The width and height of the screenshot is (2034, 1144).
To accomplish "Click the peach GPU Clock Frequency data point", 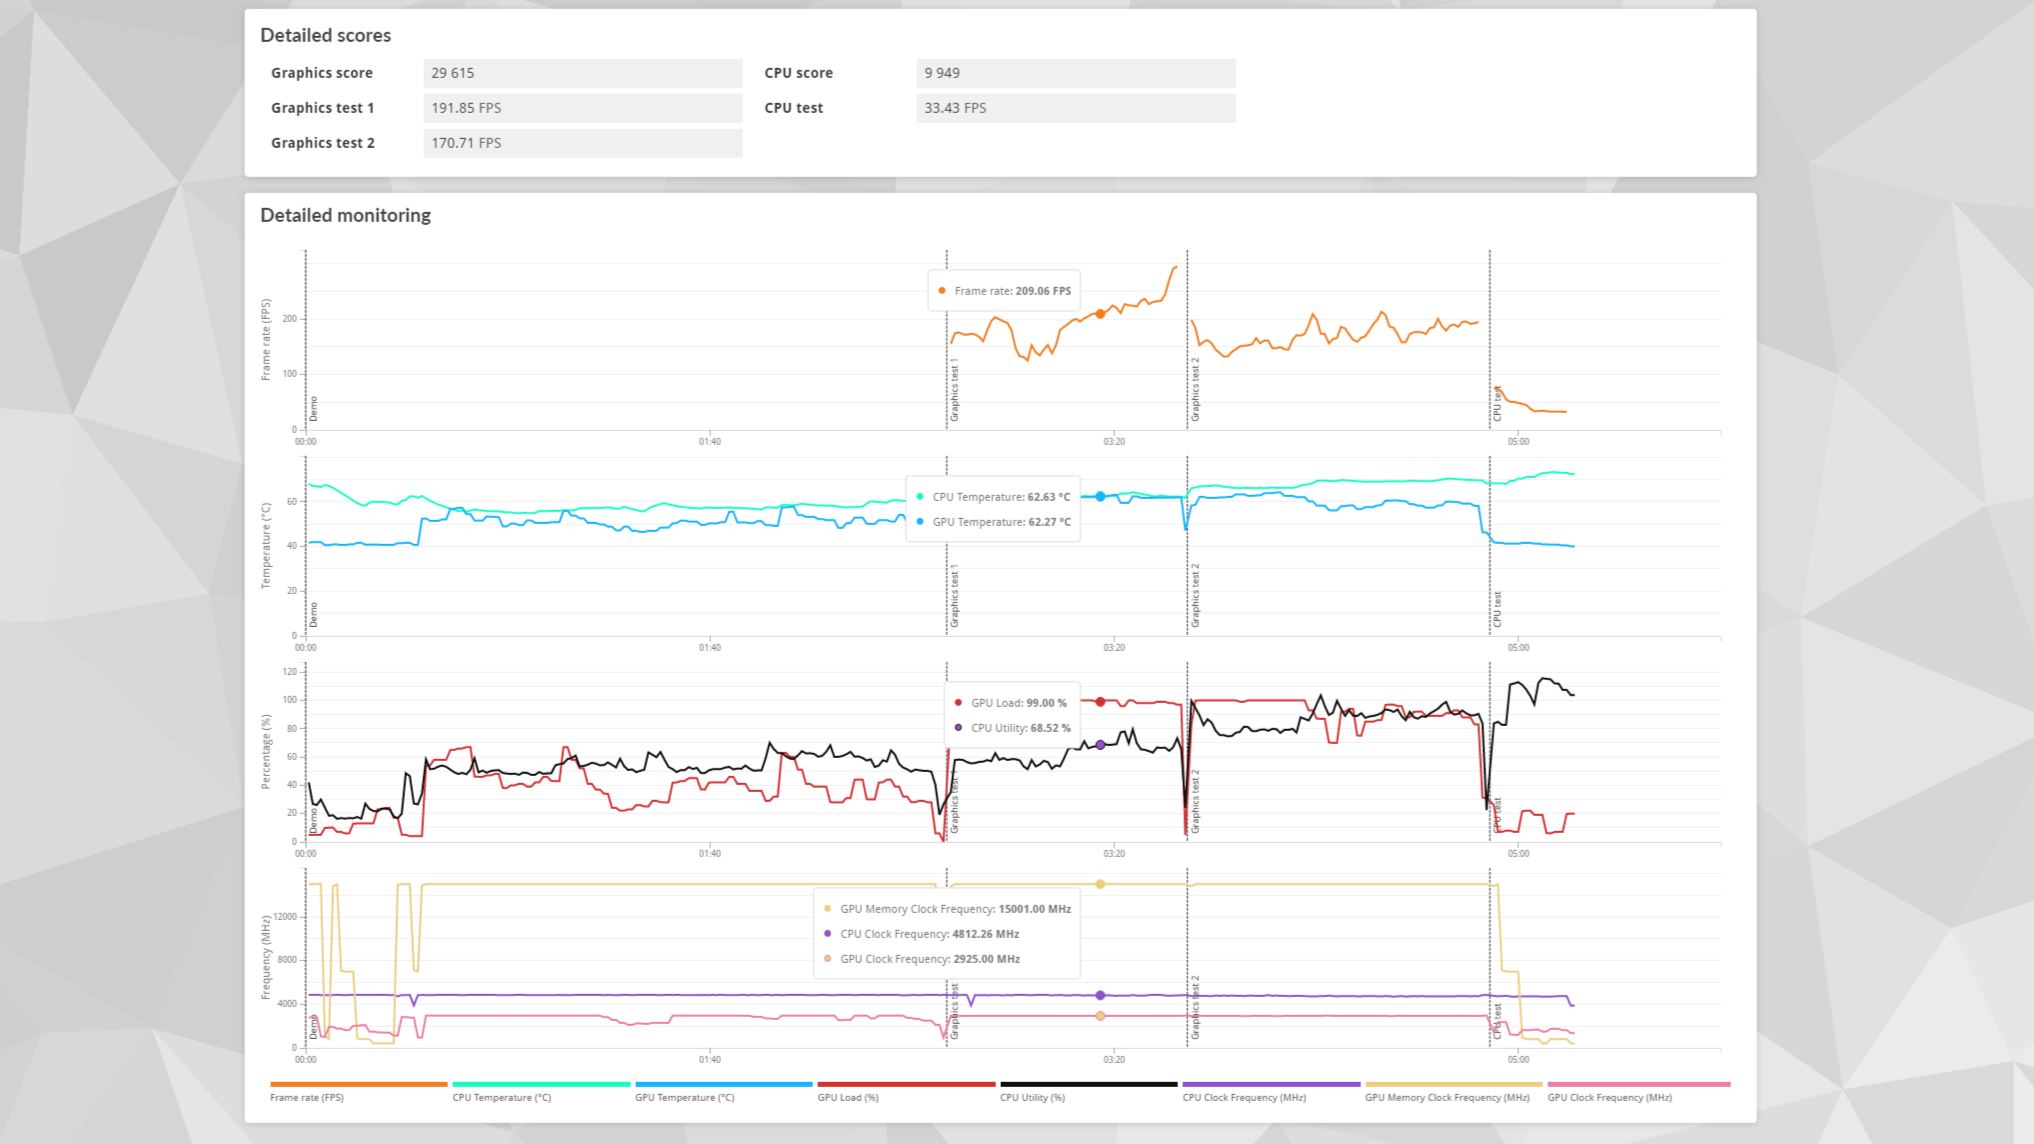I will point(1100,1016).
